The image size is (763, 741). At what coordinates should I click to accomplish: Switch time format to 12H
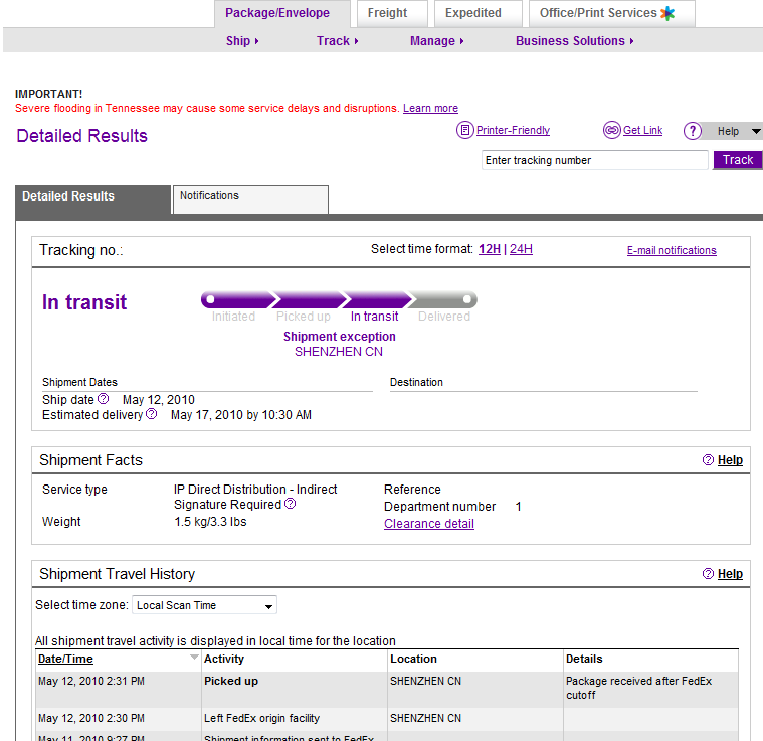tap(490, 249)
